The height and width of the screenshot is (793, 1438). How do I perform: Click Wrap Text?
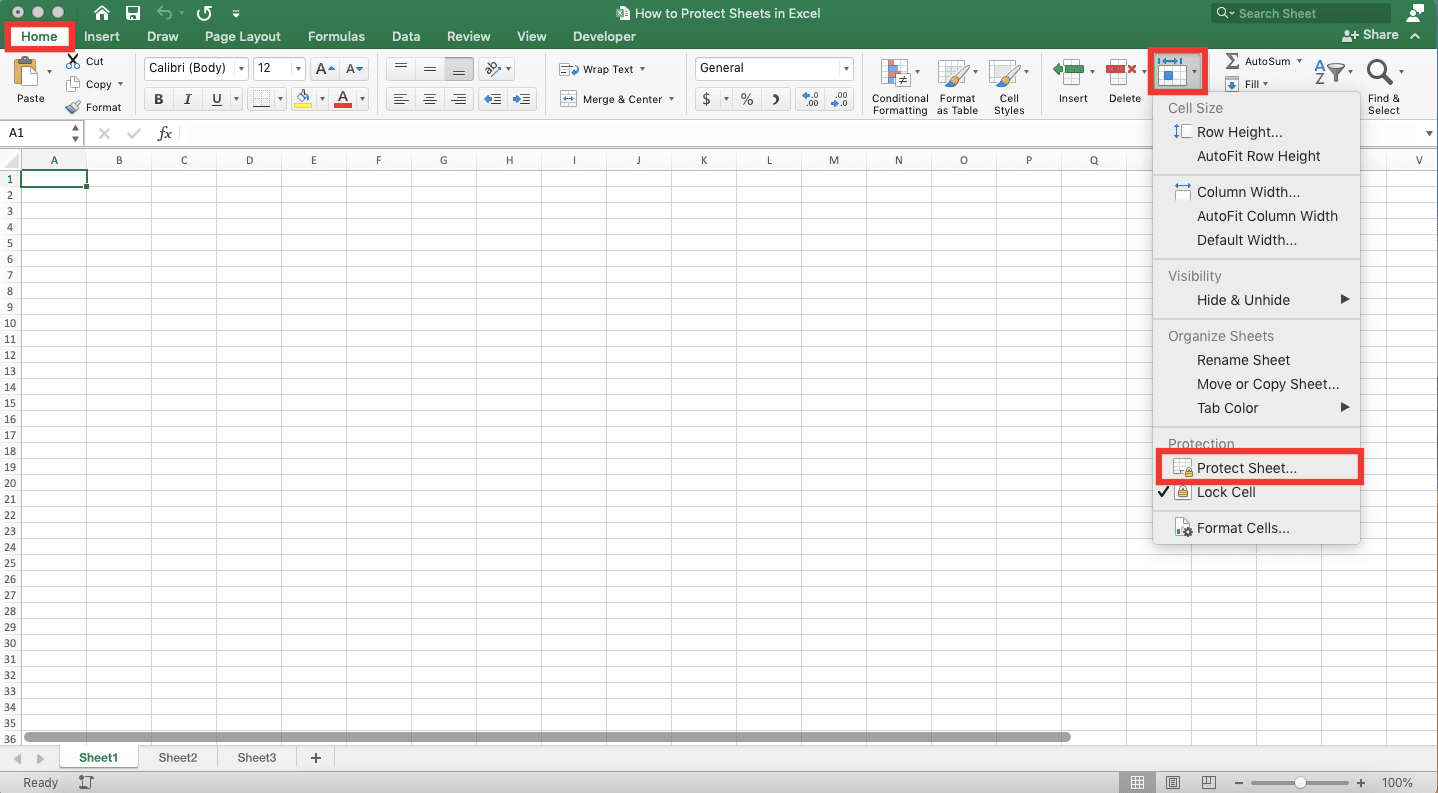point(602,69)
